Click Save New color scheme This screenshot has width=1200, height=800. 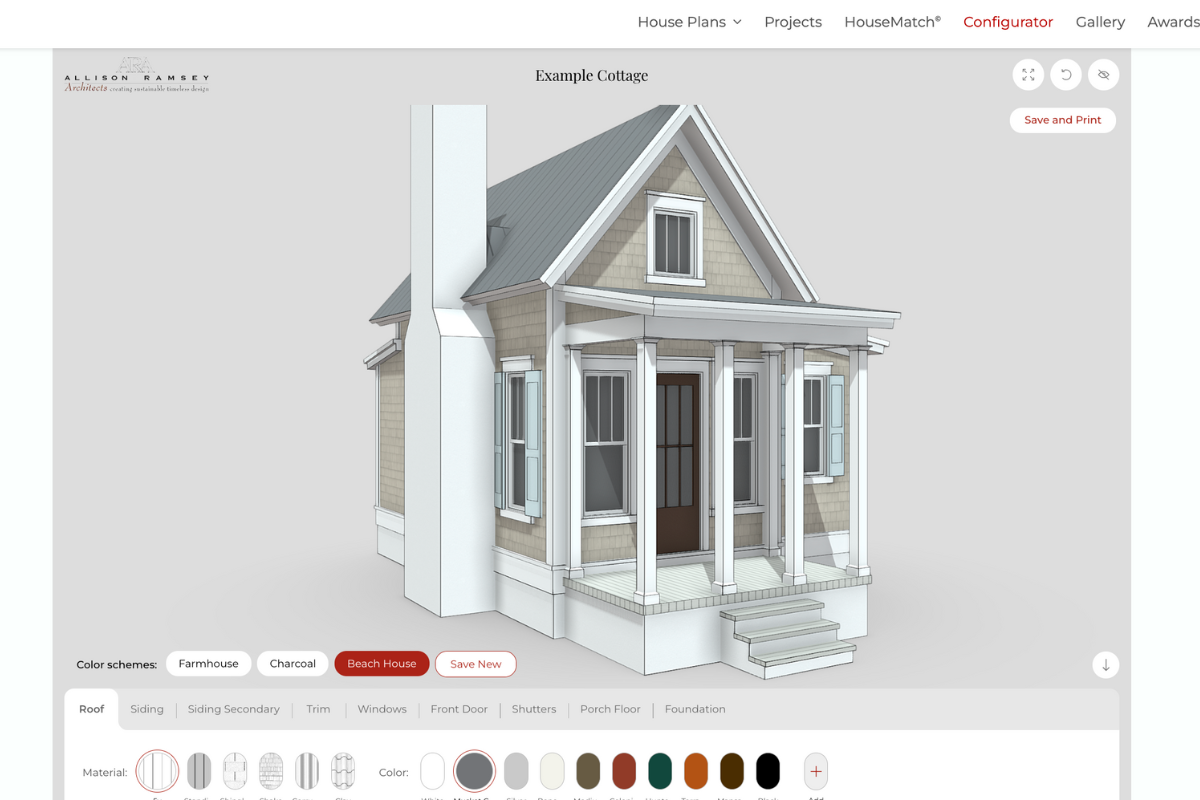coord(476,664)
